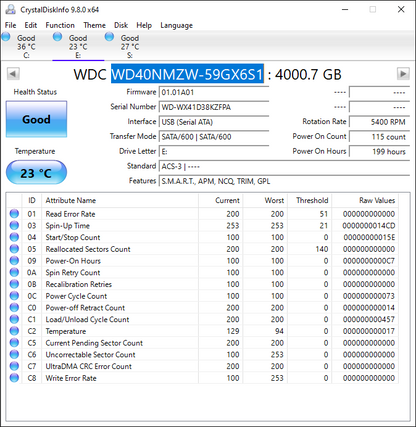Click status orb for Start/Stop Count
The width and height of the screenshot is (416, 427).
tap(14, 237)
